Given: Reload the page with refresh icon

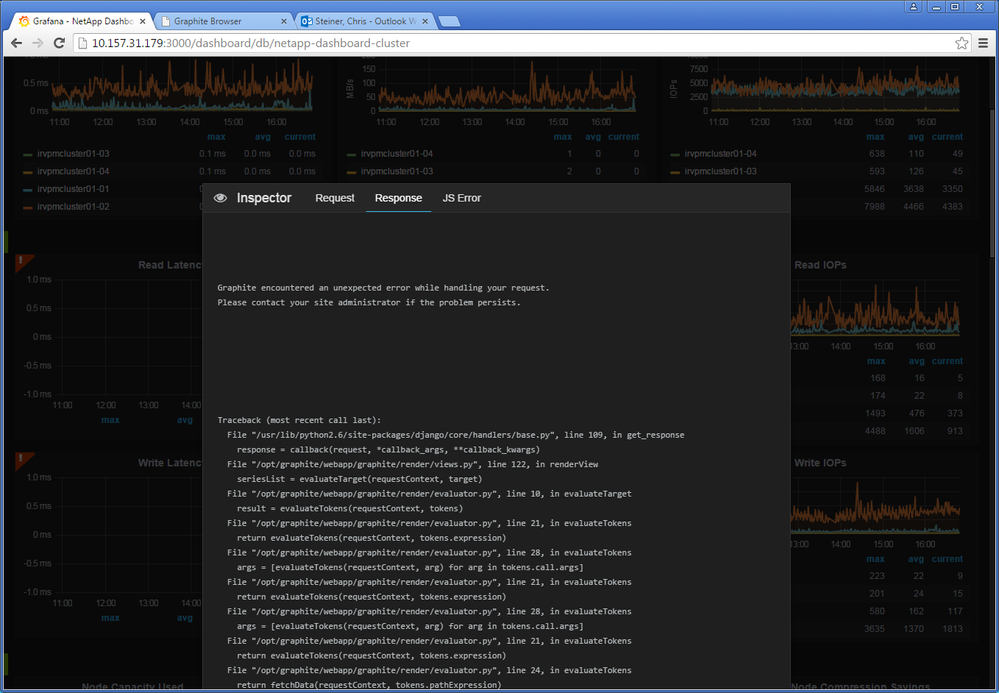Looking at the screenshot, I should point(59,43).
